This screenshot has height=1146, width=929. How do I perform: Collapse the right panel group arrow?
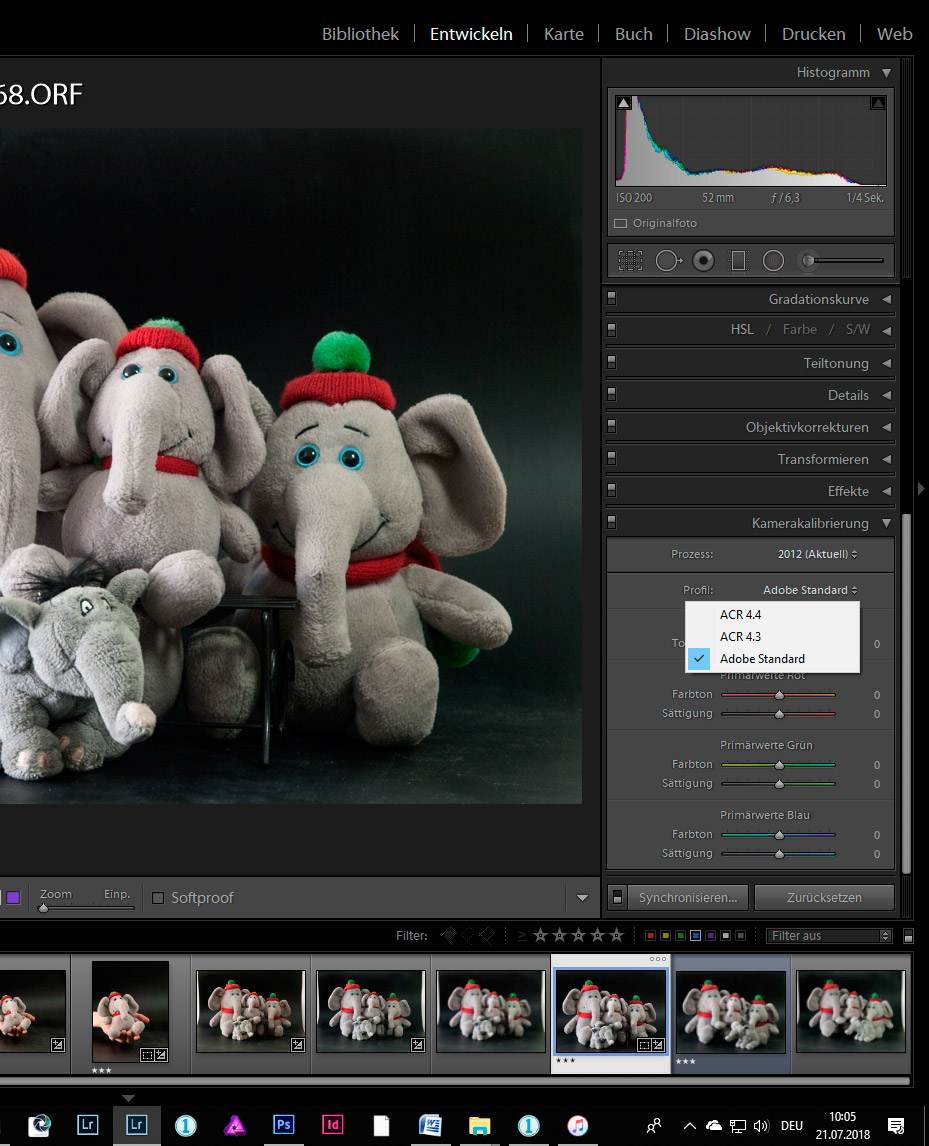[921, 489]
